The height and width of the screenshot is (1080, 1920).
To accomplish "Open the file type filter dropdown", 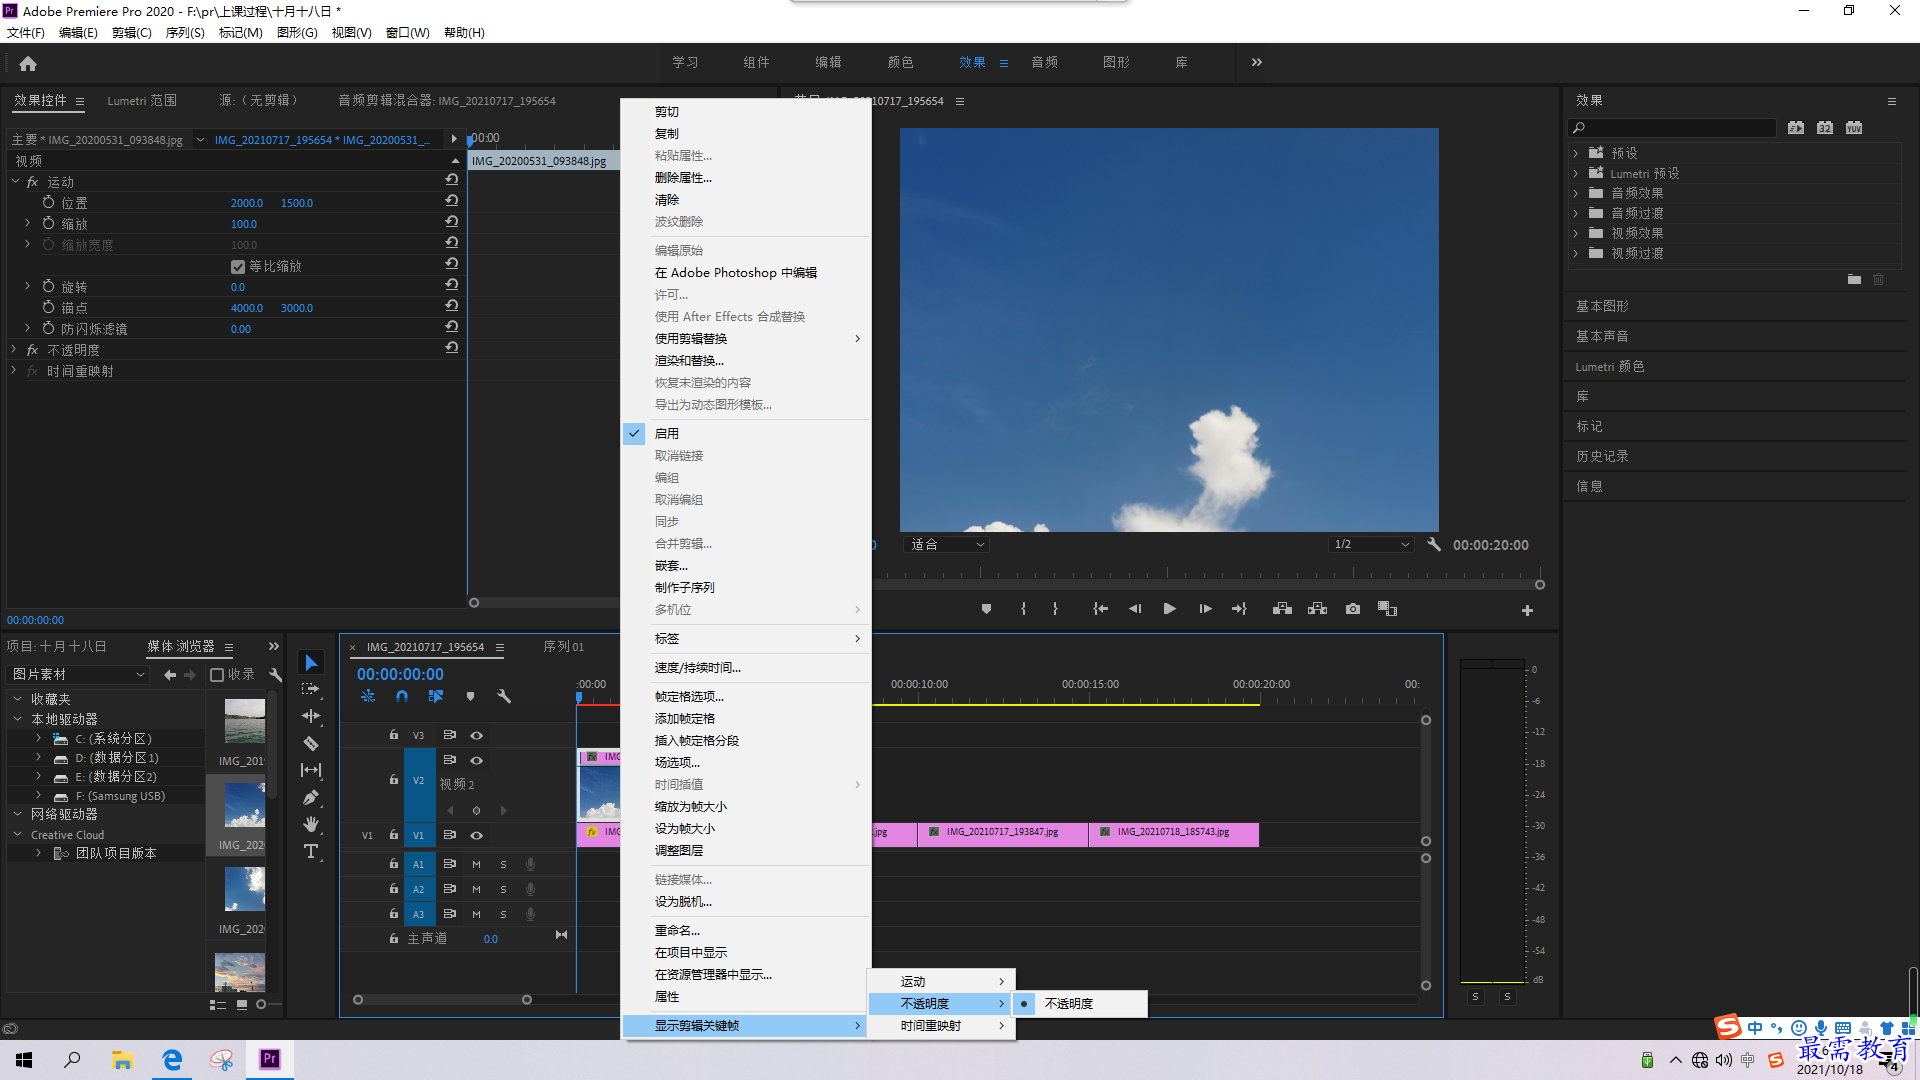I will pos(78,675).
